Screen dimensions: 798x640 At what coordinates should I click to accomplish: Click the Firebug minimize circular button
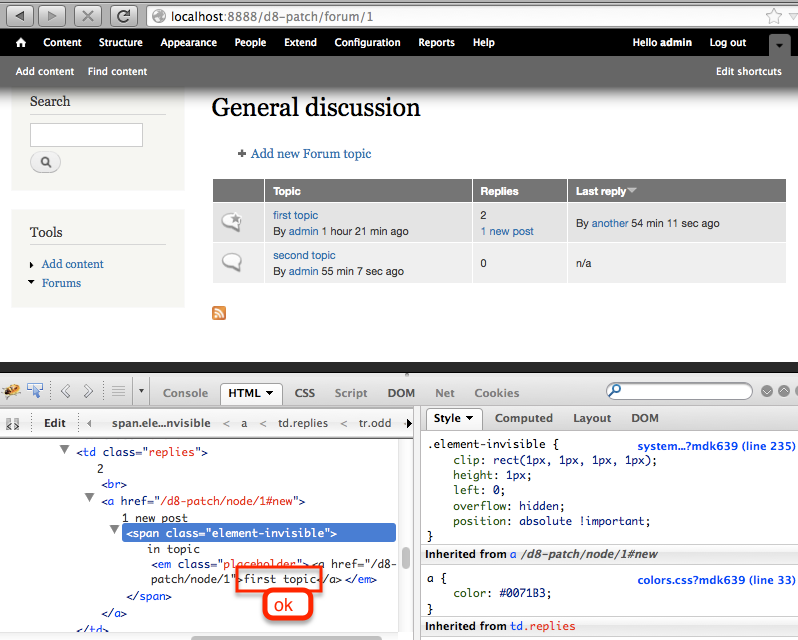click(767, 391)
